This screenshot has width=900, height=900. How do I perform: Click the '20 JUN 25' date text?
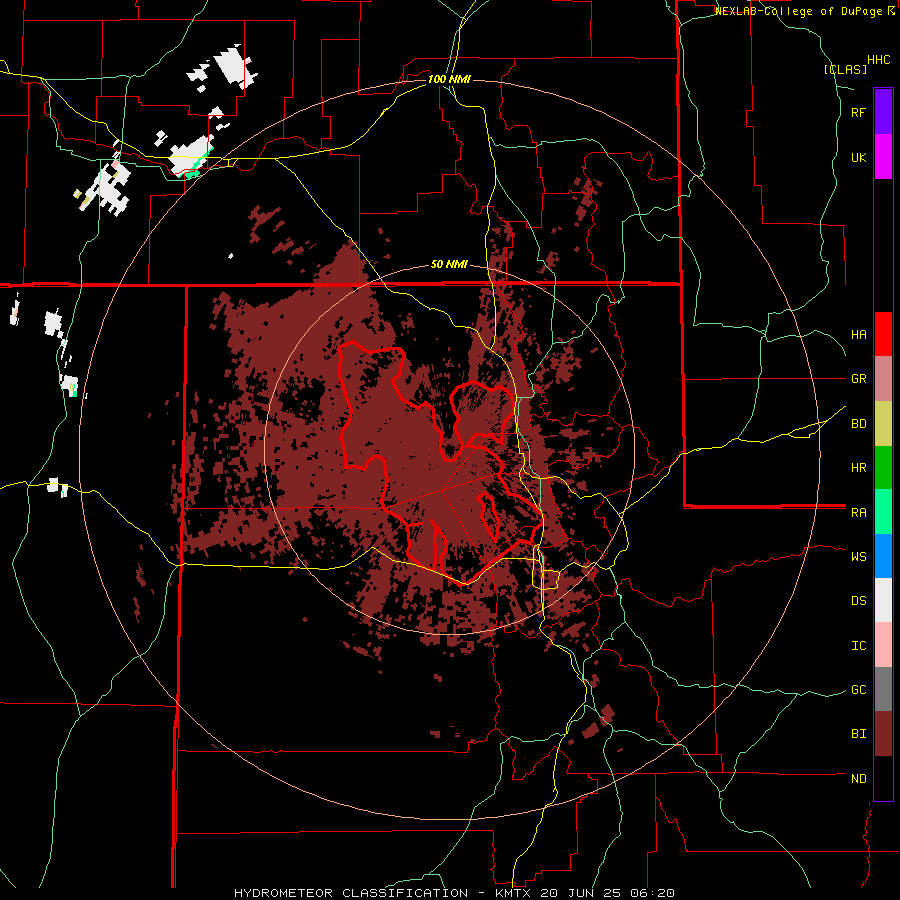[x=580, y=893]
